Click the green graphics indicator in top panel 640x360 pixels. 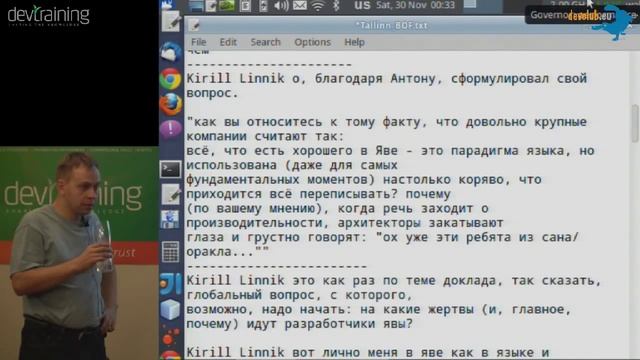pyautogui.click(x=228, y=6)
